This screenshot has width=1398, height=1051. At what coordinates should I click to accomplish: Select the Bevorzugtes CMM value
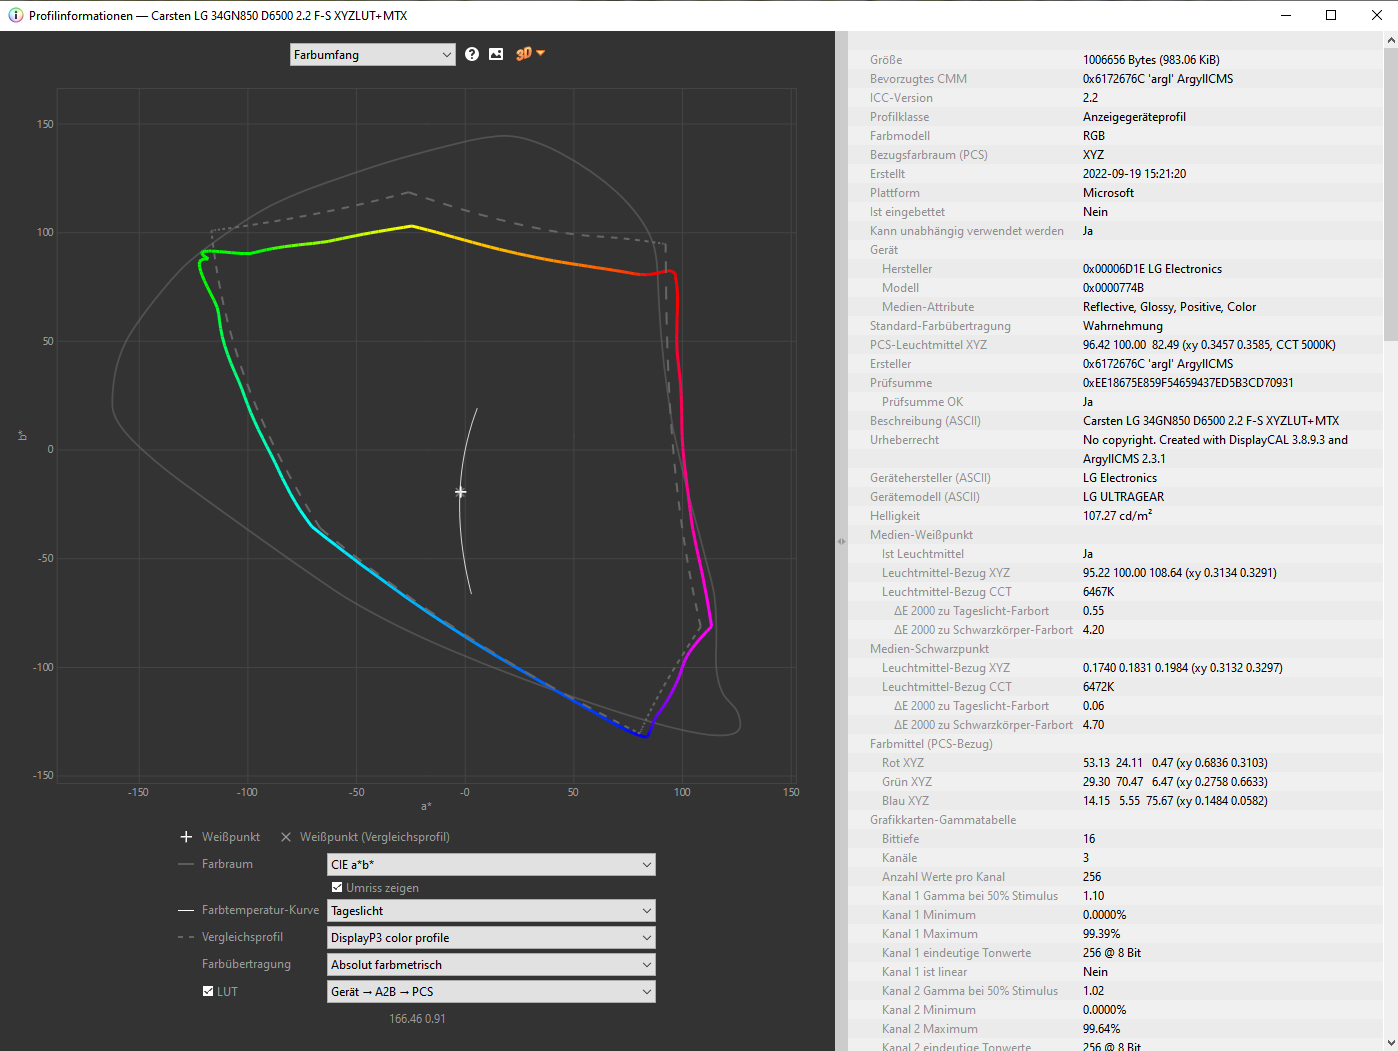pyautogui.click(x=1158, y=79)
